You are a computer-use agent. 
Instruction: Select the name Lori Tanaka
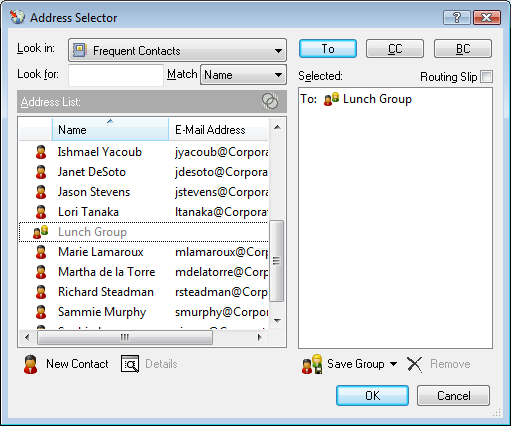click(88, 212)
